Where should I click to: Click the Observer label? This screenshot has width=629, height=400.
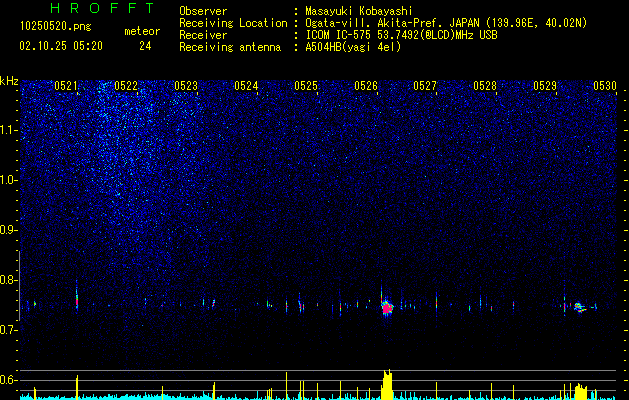coord(203,11)
